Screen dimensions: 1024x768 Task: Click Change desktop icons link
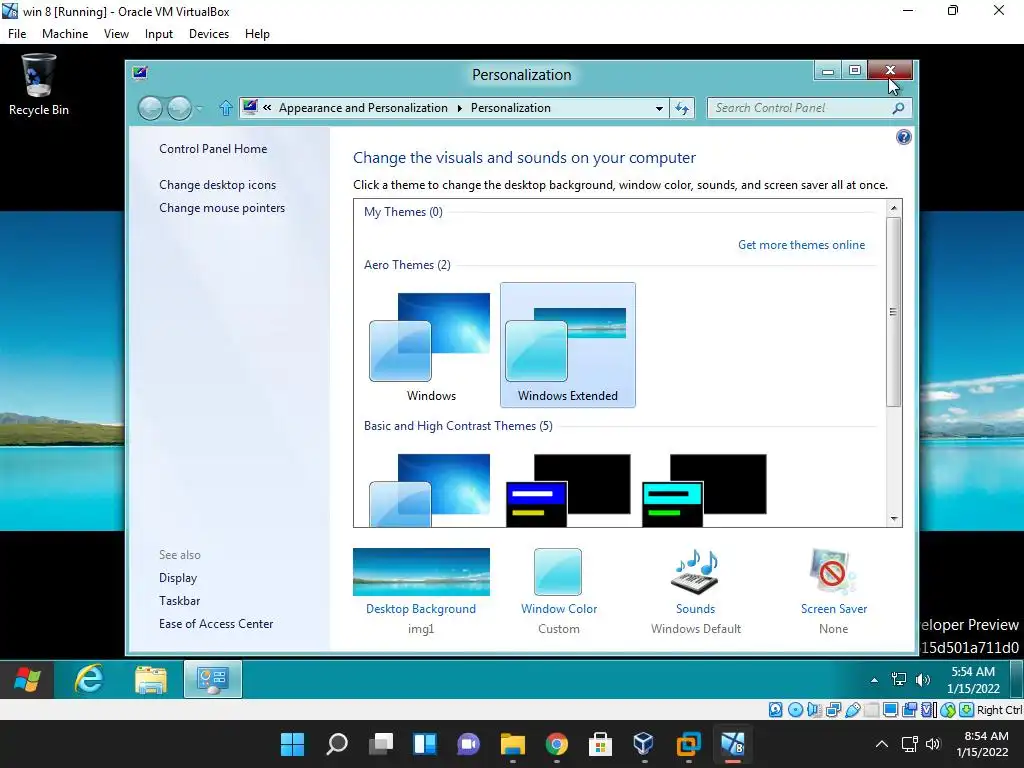pos(217,185)
